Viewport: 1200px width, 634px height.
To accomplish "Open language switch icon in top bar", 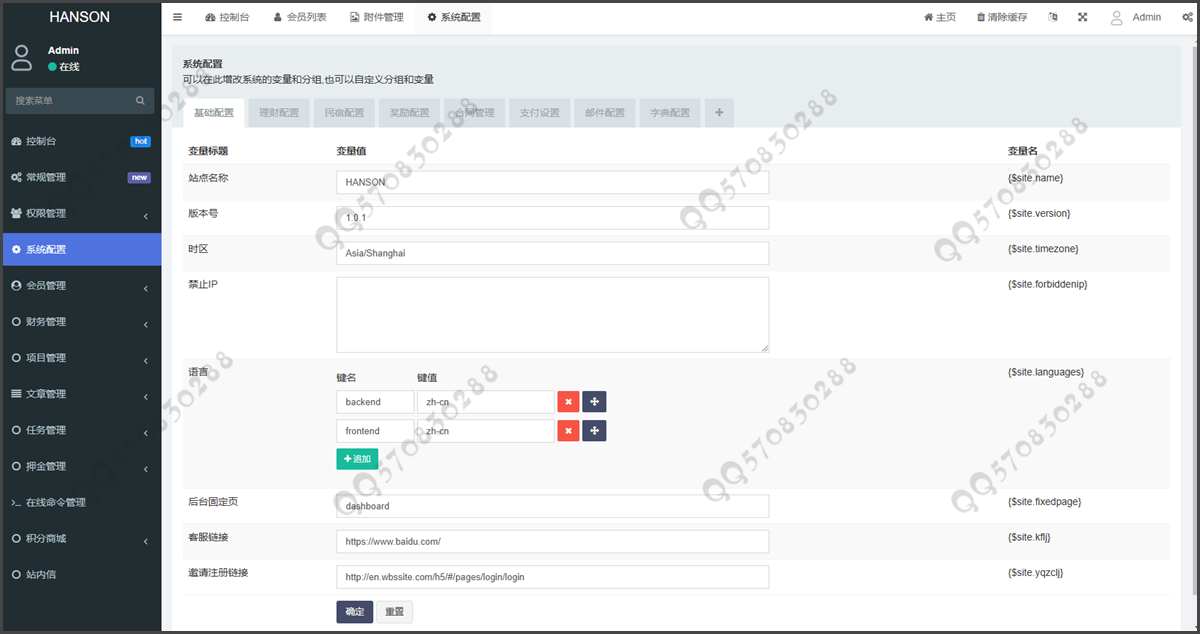I will coord(1053,17).
